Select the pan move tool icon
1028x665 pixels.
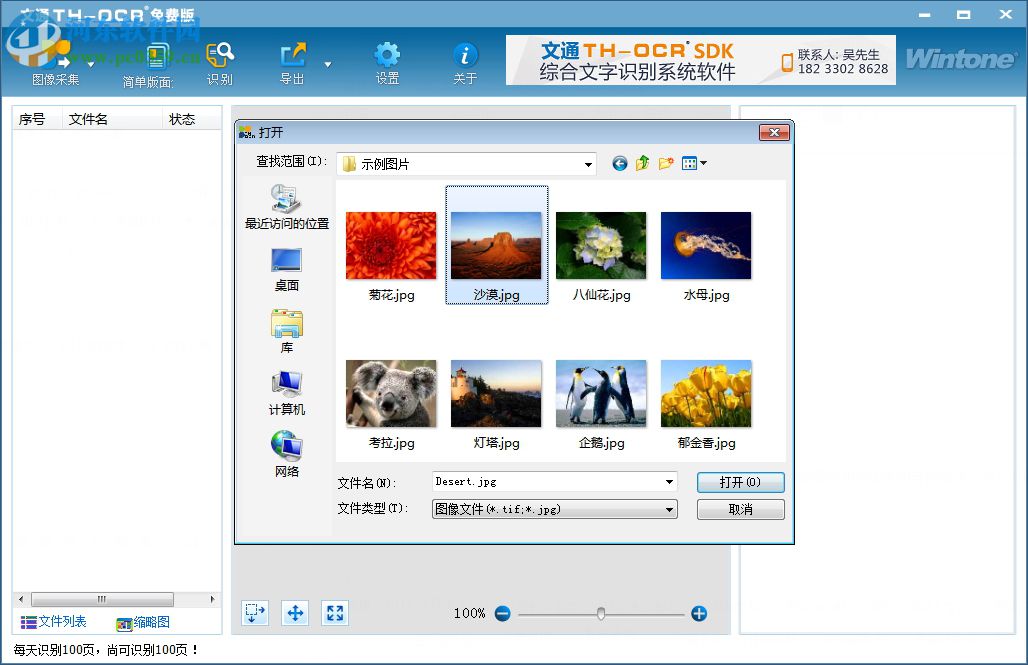pyautogui.click(x=295, y=613)
